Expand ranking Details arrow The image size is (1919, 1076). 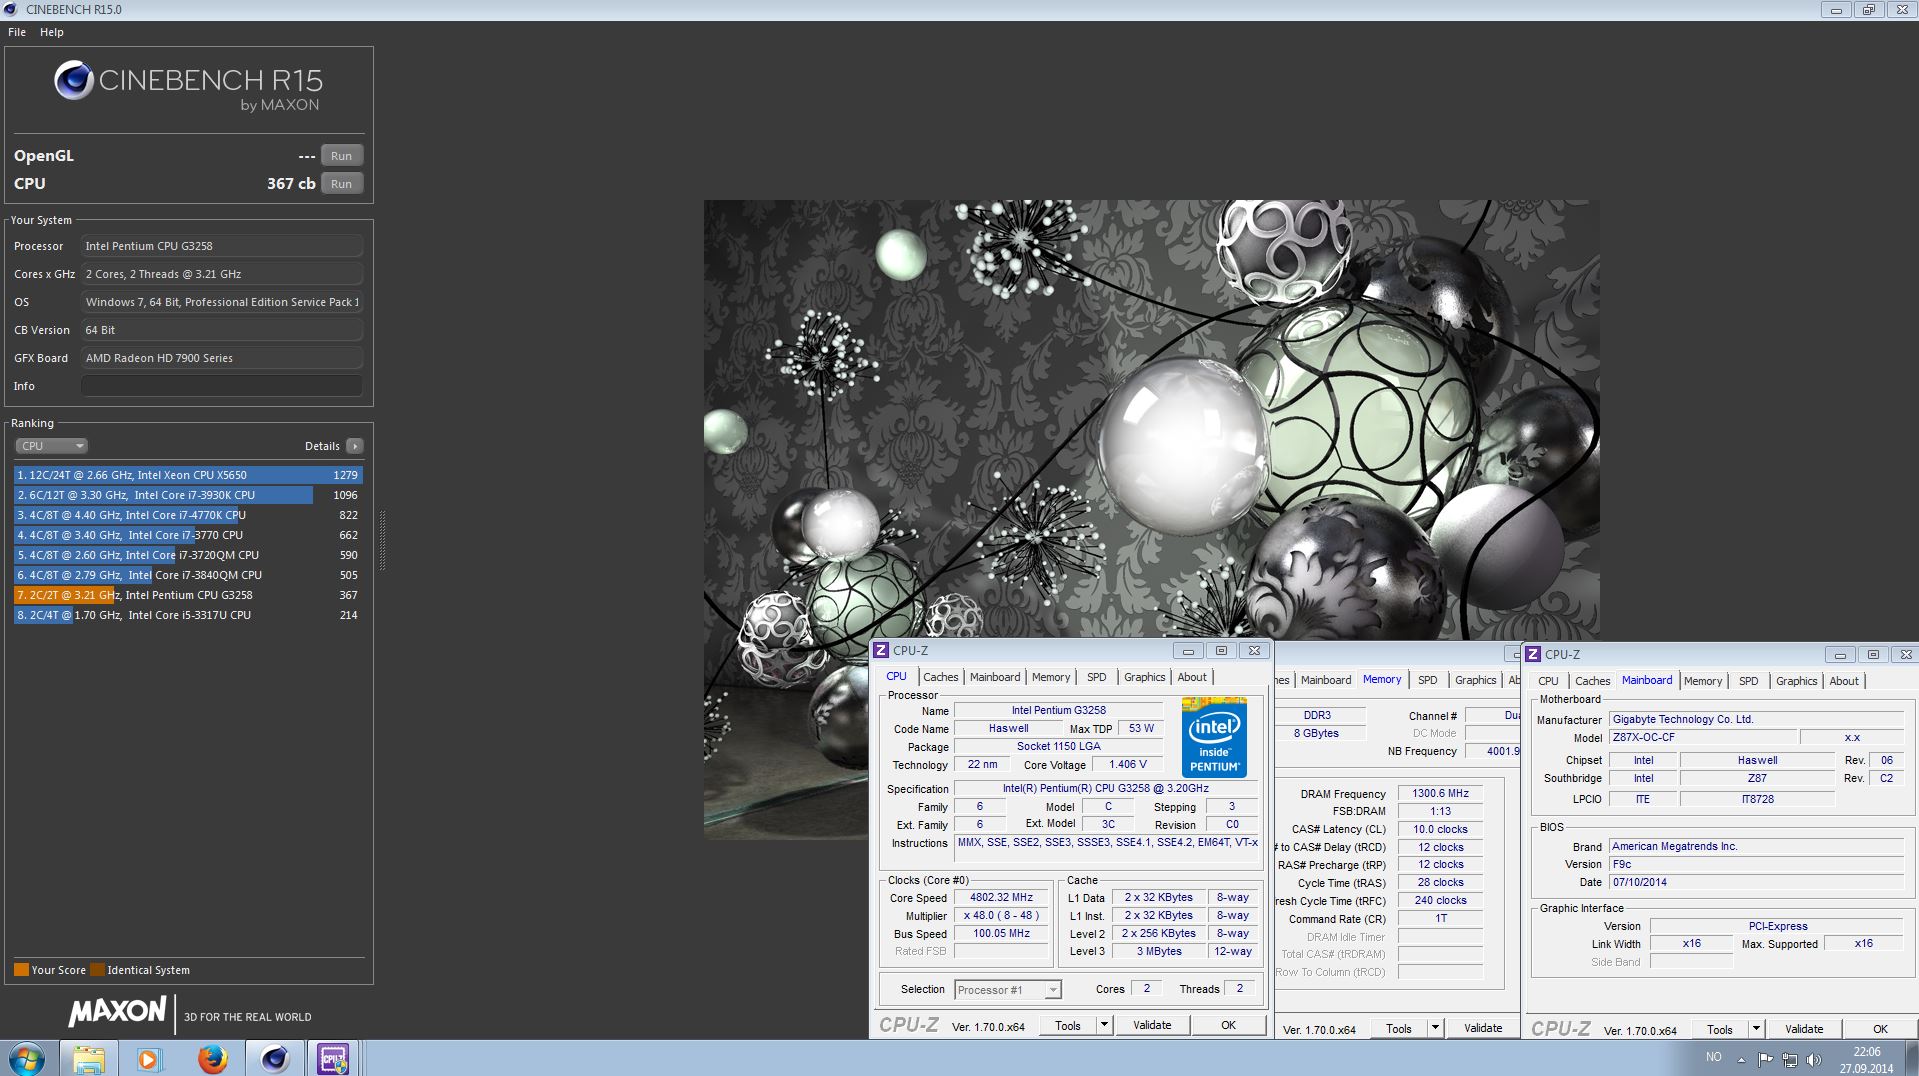click(x=355, y=446)
